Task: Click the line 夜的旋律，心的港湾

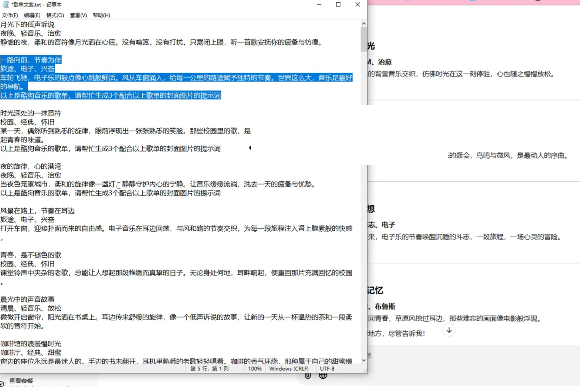Action: [31, 166]
